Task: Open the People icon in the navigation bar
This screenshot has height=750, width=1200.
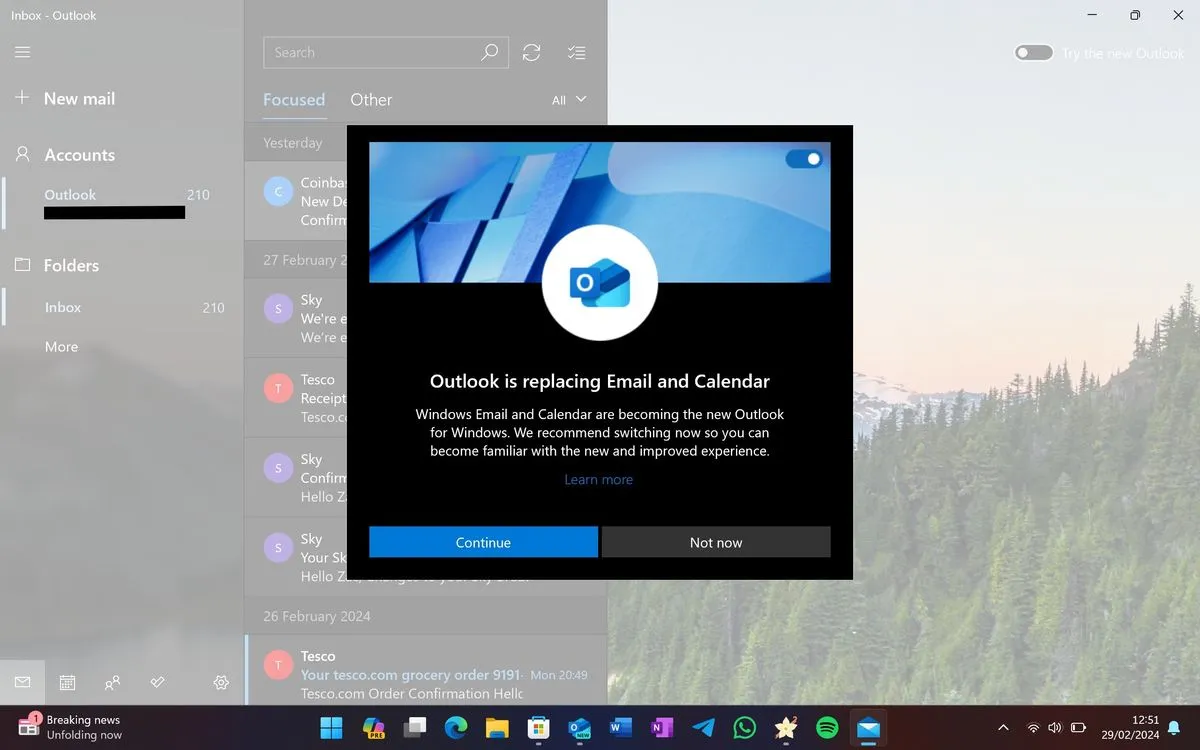Action: 112,682
